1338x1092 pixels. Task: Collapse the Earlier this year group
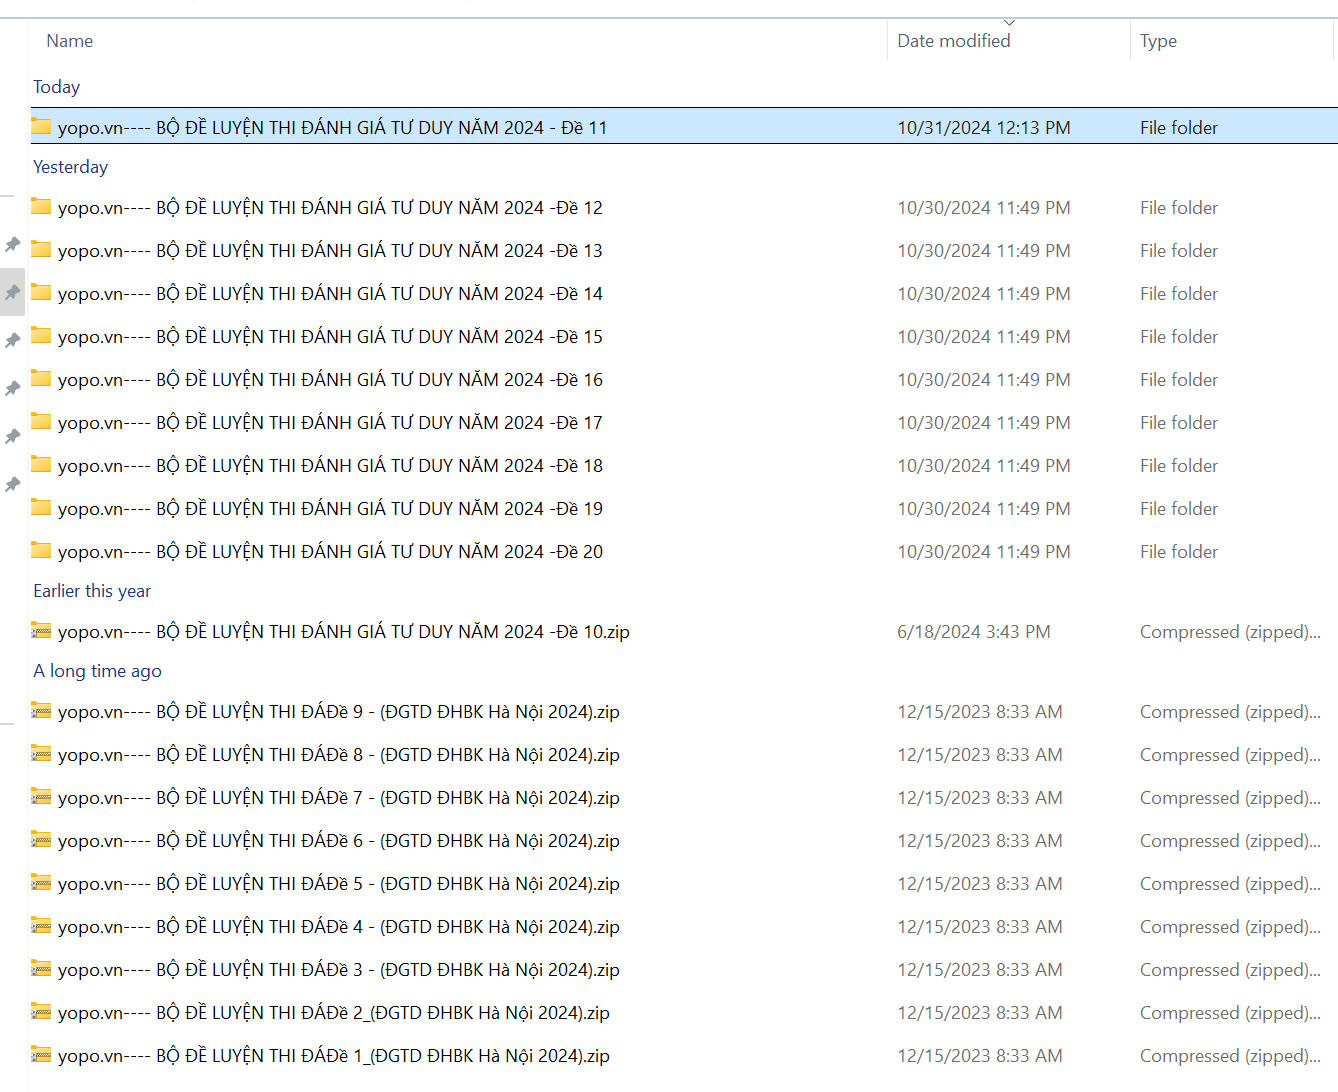point(92,591)
